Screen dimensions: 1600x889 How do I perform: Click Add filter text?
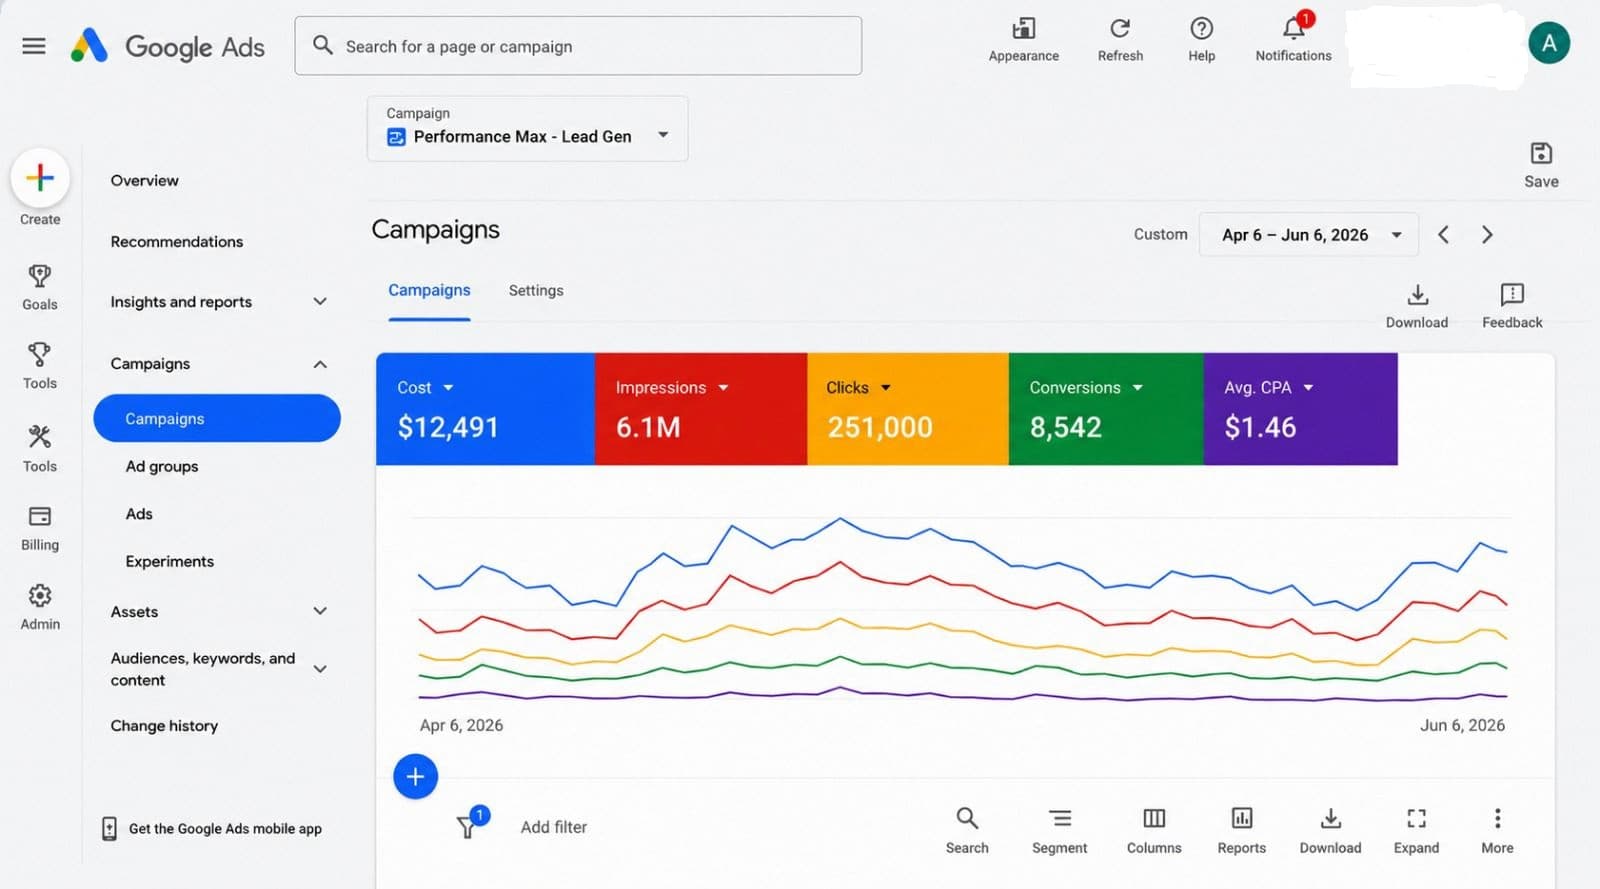(x=554, y=827)
